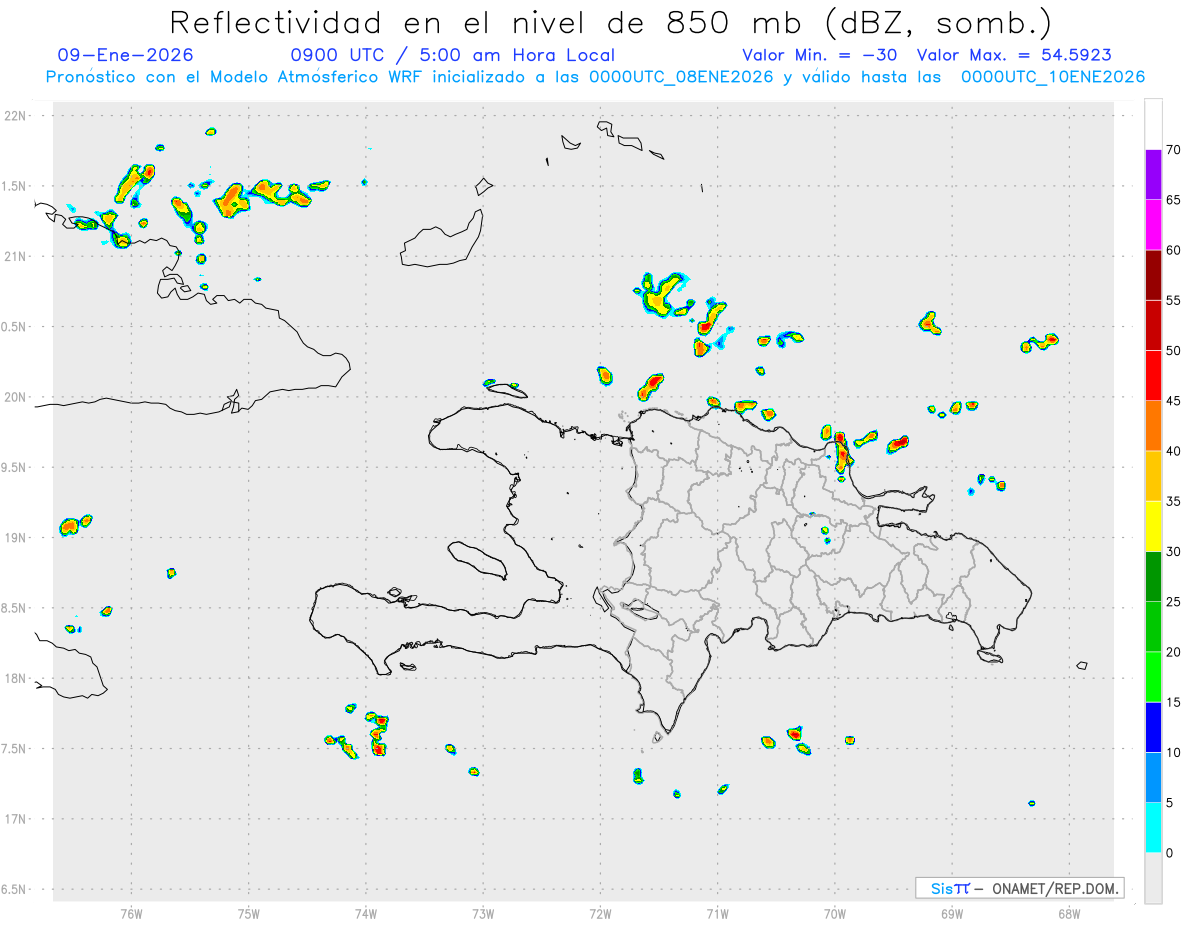Viewport: 1200px width, 927px height.
Task: Click the colorbar scale value '10'
Action: click(x=1173, y=752)
